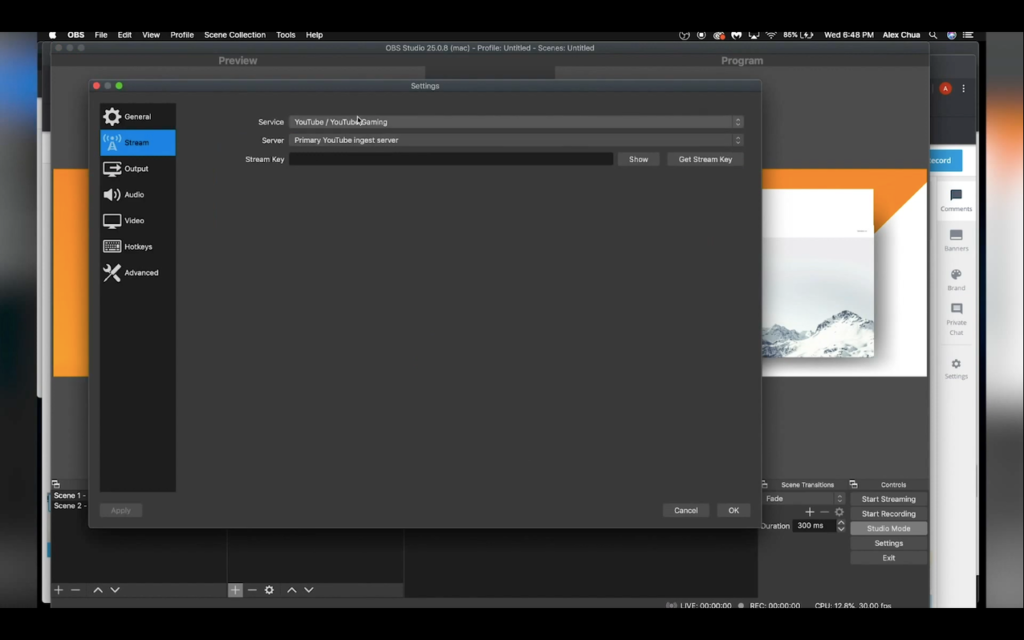
Task: Click the Record button in browser window
Action: (x=944, y=161)
